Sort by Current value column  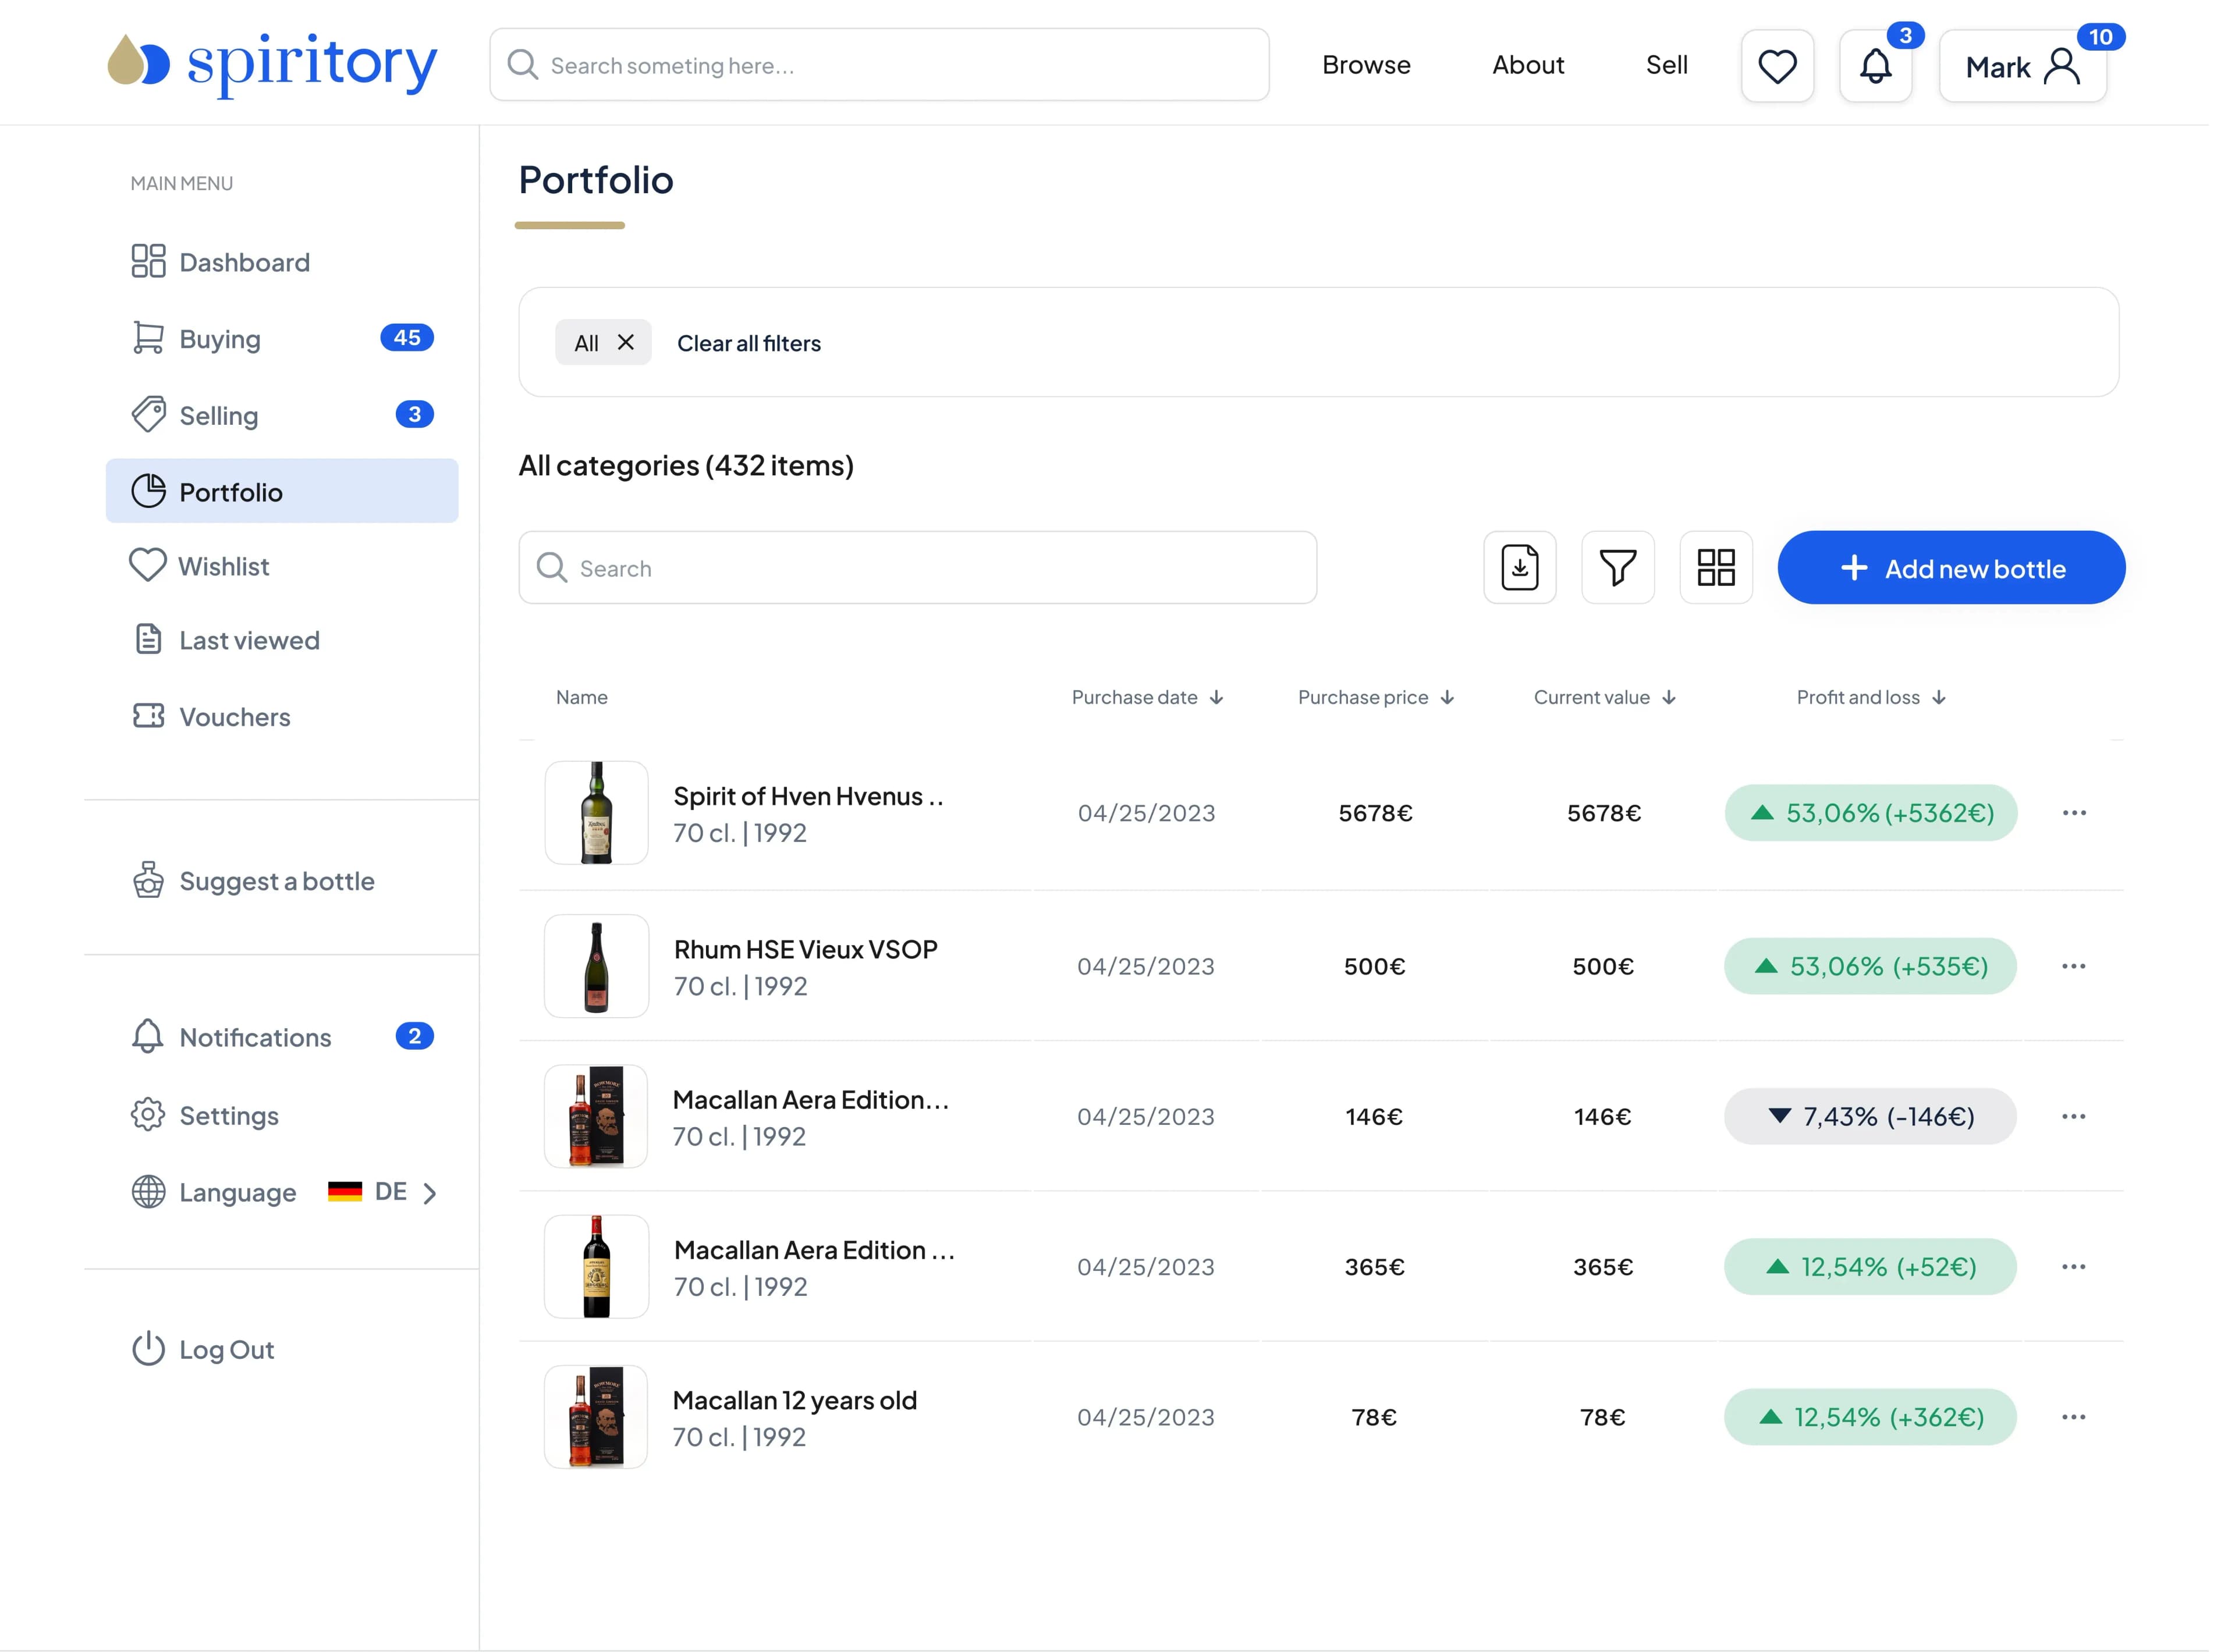[1604, 697]
